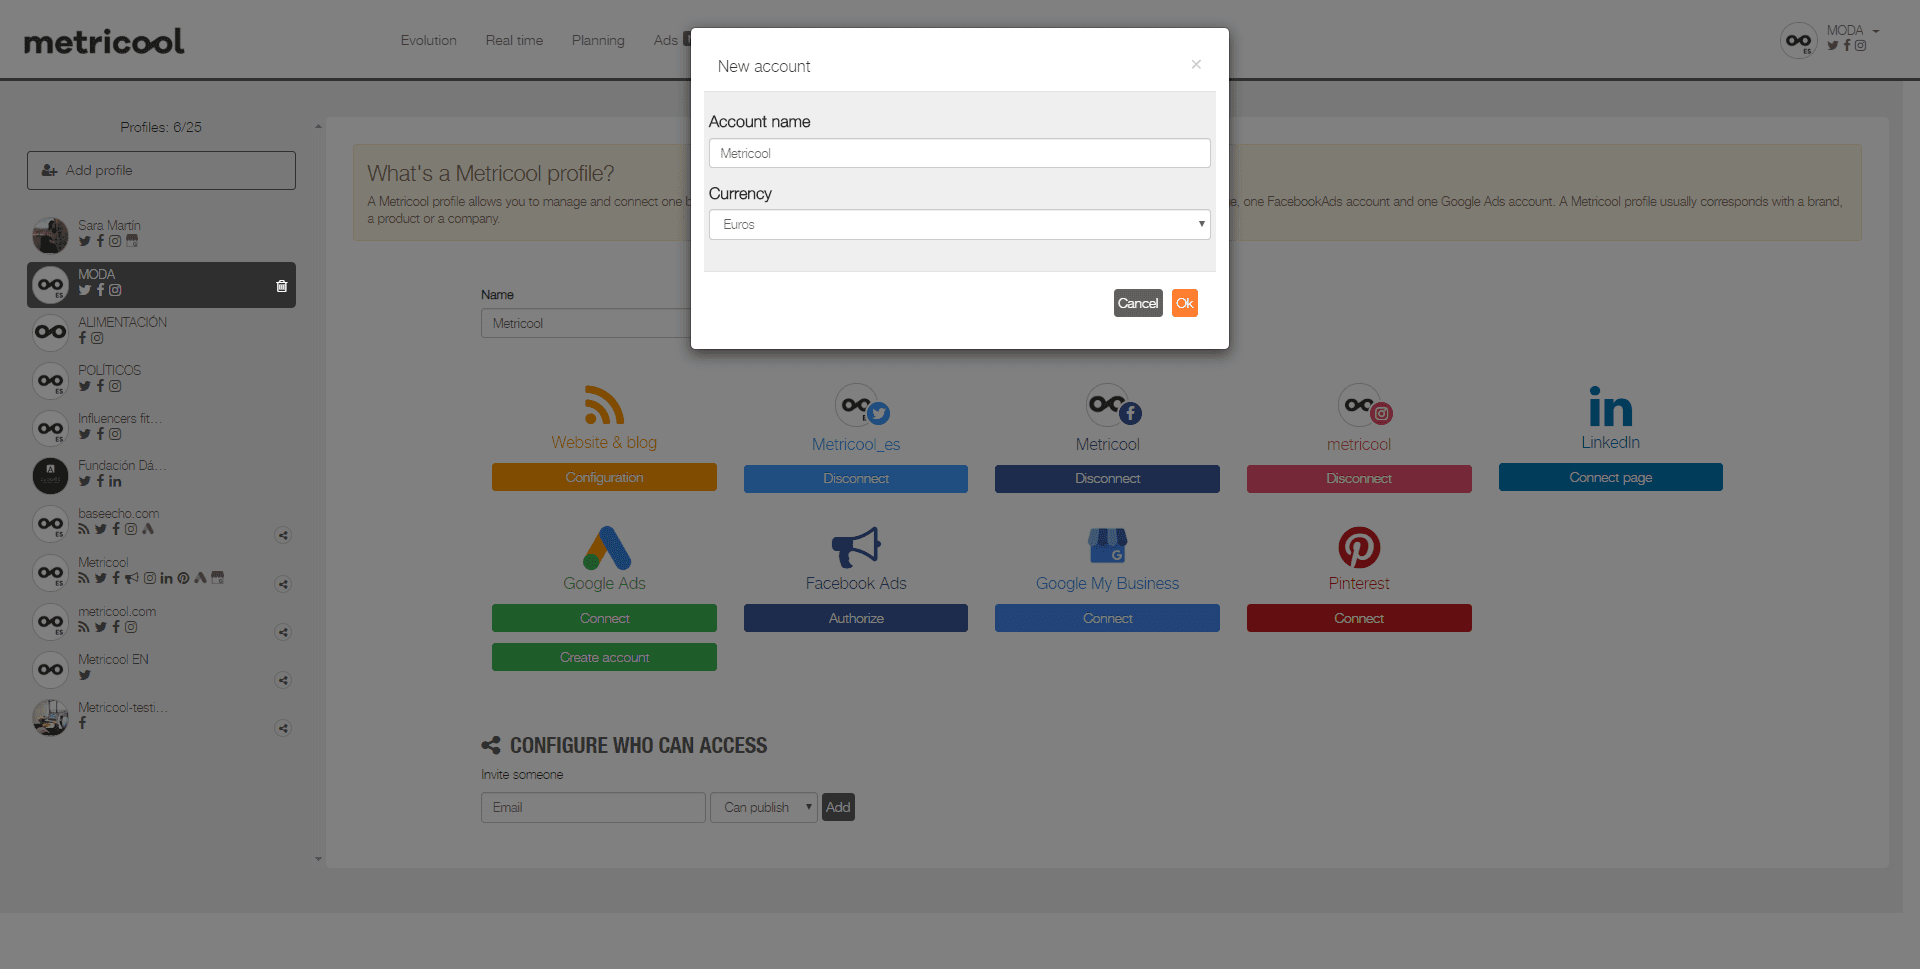The height and width of the screenshot is (969, 1920).
Task: Open the Evolution menu item
Action: (428, 40)
